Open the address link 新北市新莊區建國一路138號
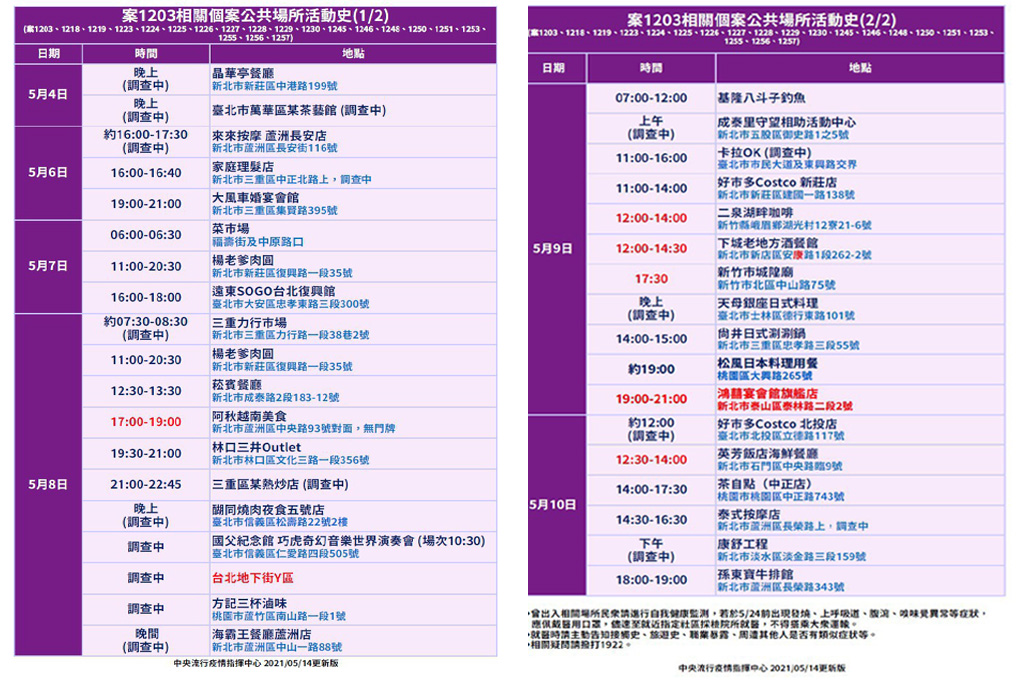The height and width of the screenshot is (680, 1024). tap(785, 195)
